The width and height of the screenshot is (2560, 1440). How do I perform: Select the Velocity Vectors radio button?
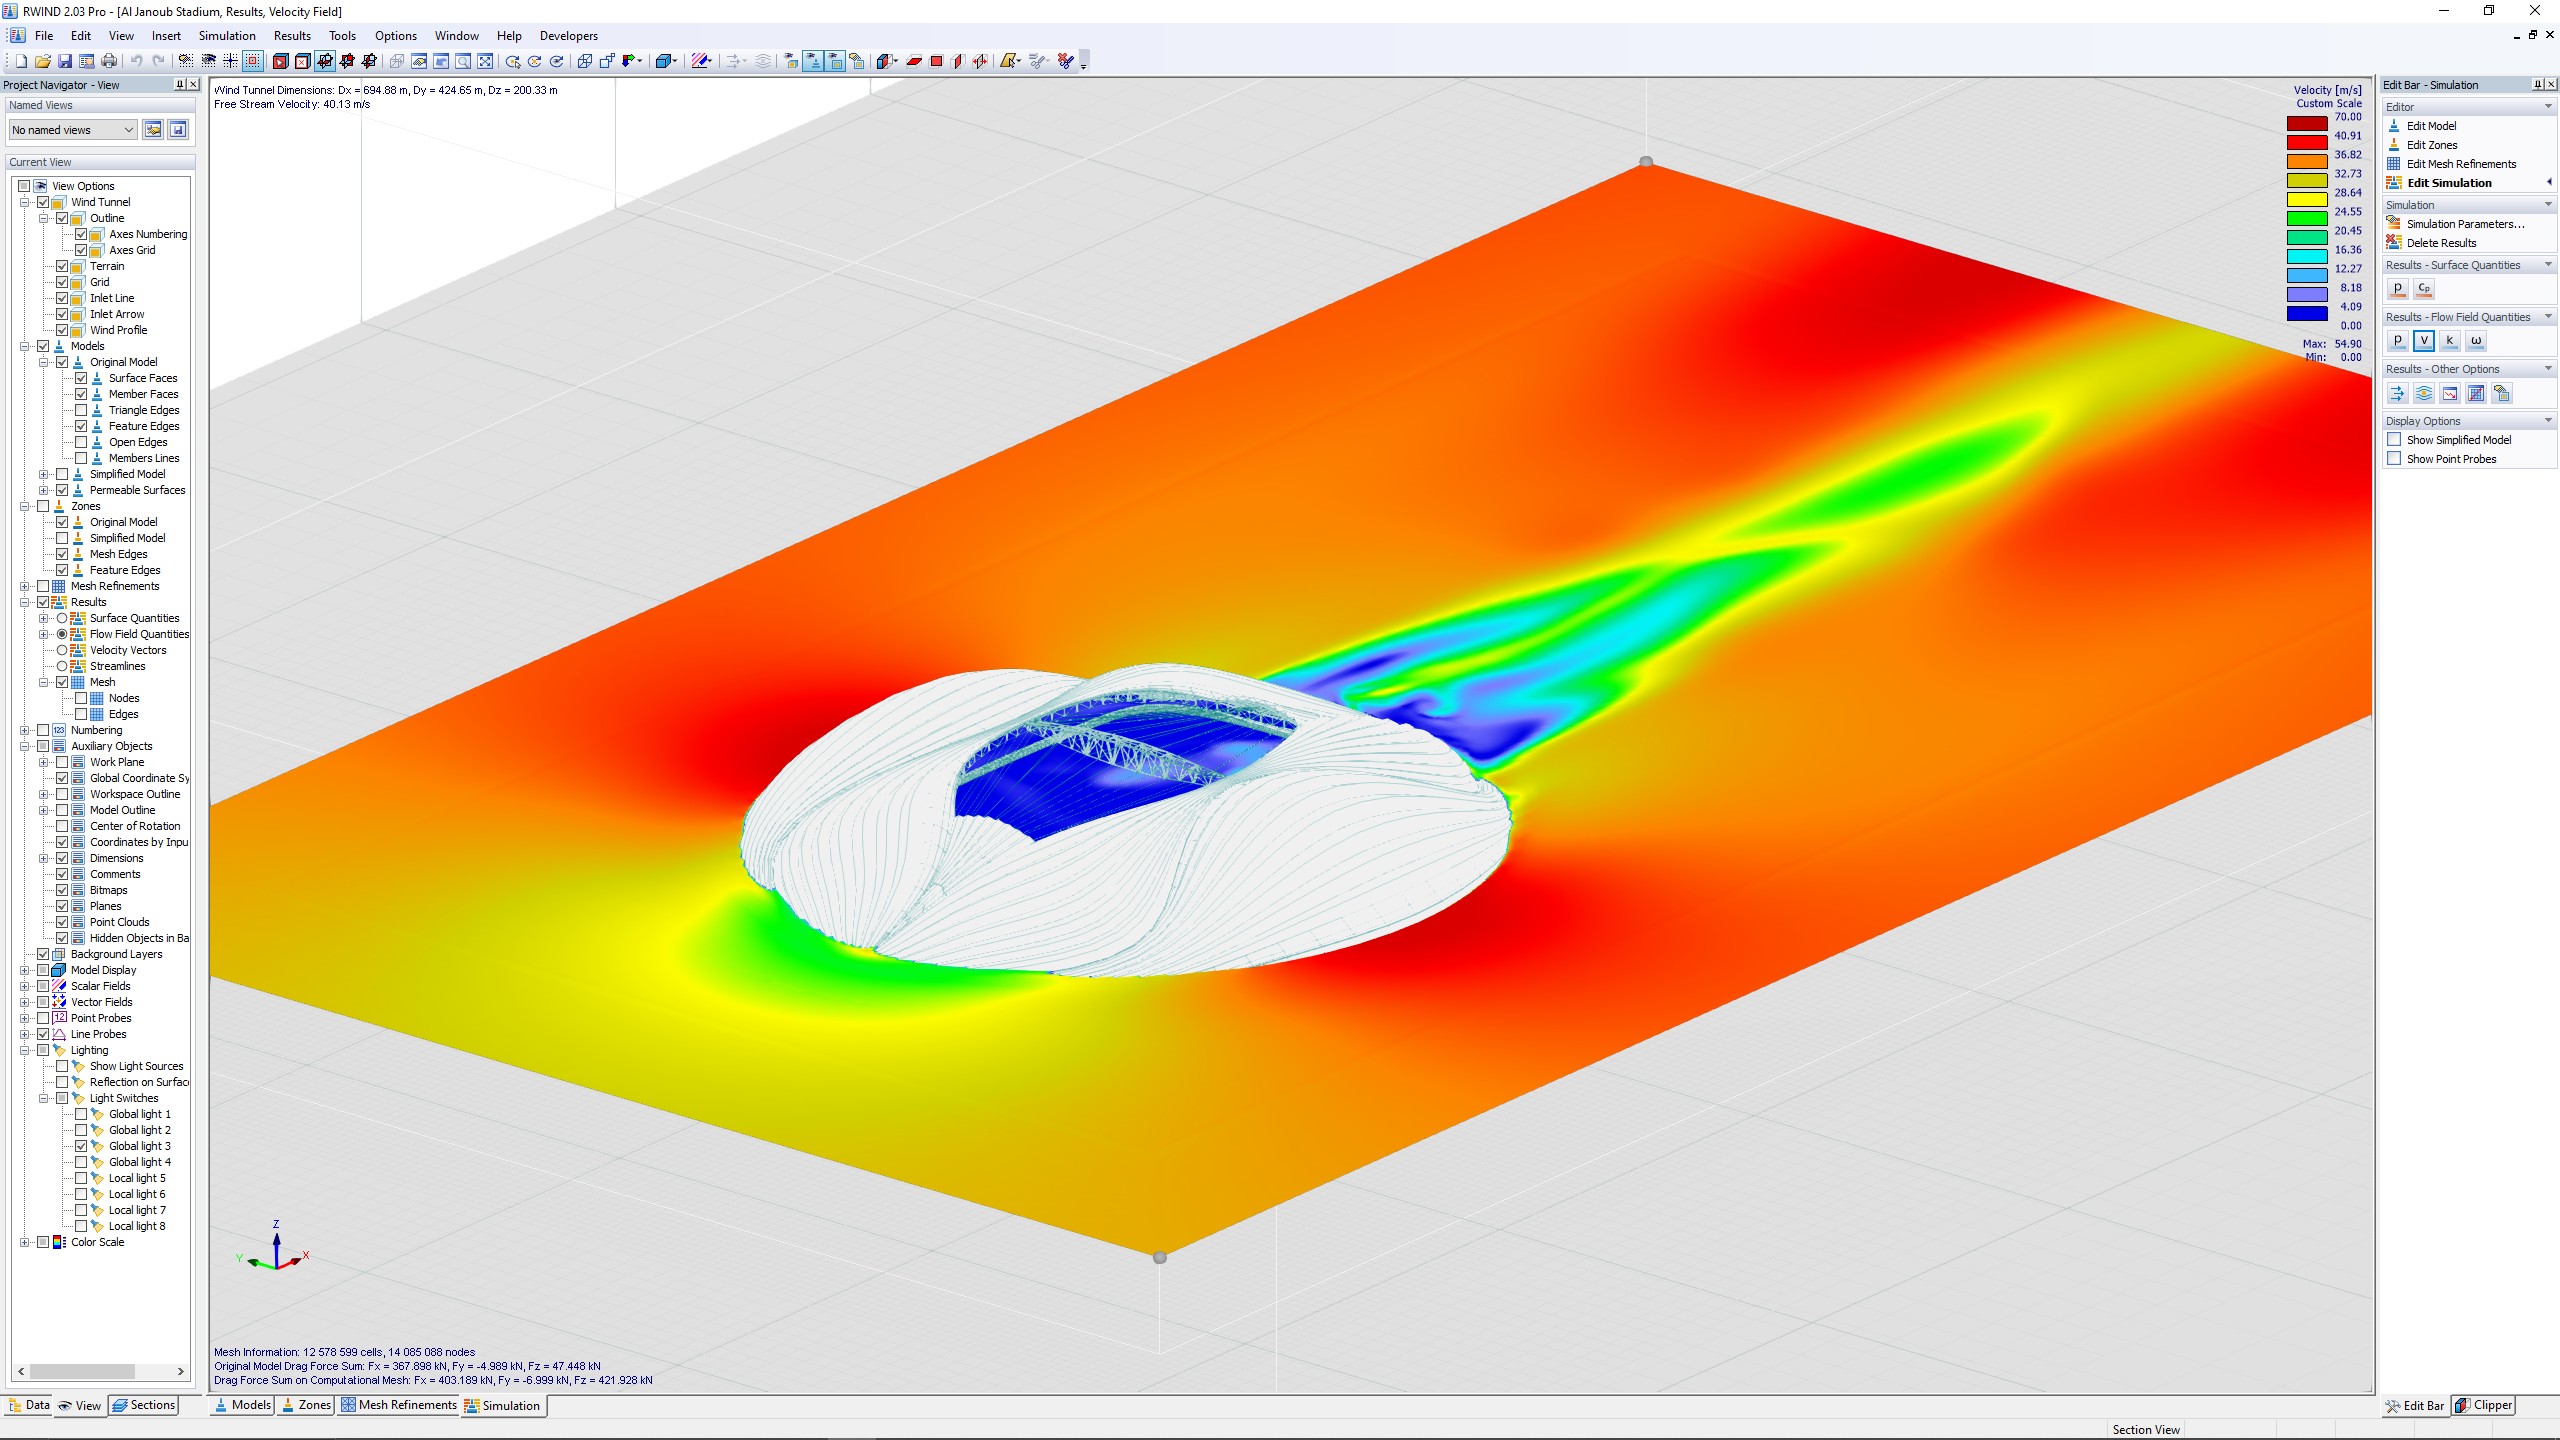point(62,650)
